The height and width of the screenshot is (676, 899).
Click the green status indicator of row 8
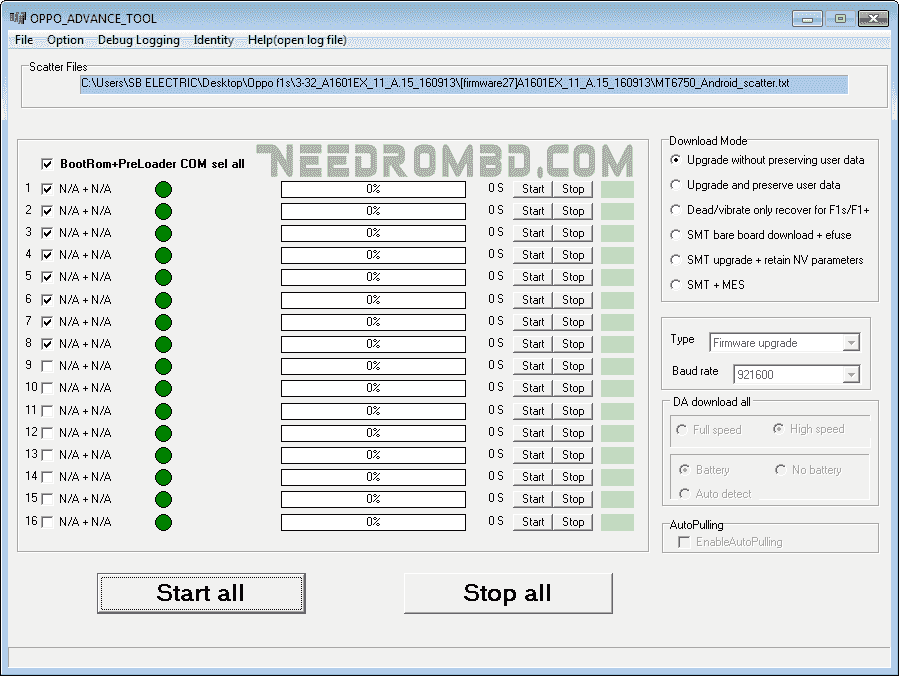[163, 344]
